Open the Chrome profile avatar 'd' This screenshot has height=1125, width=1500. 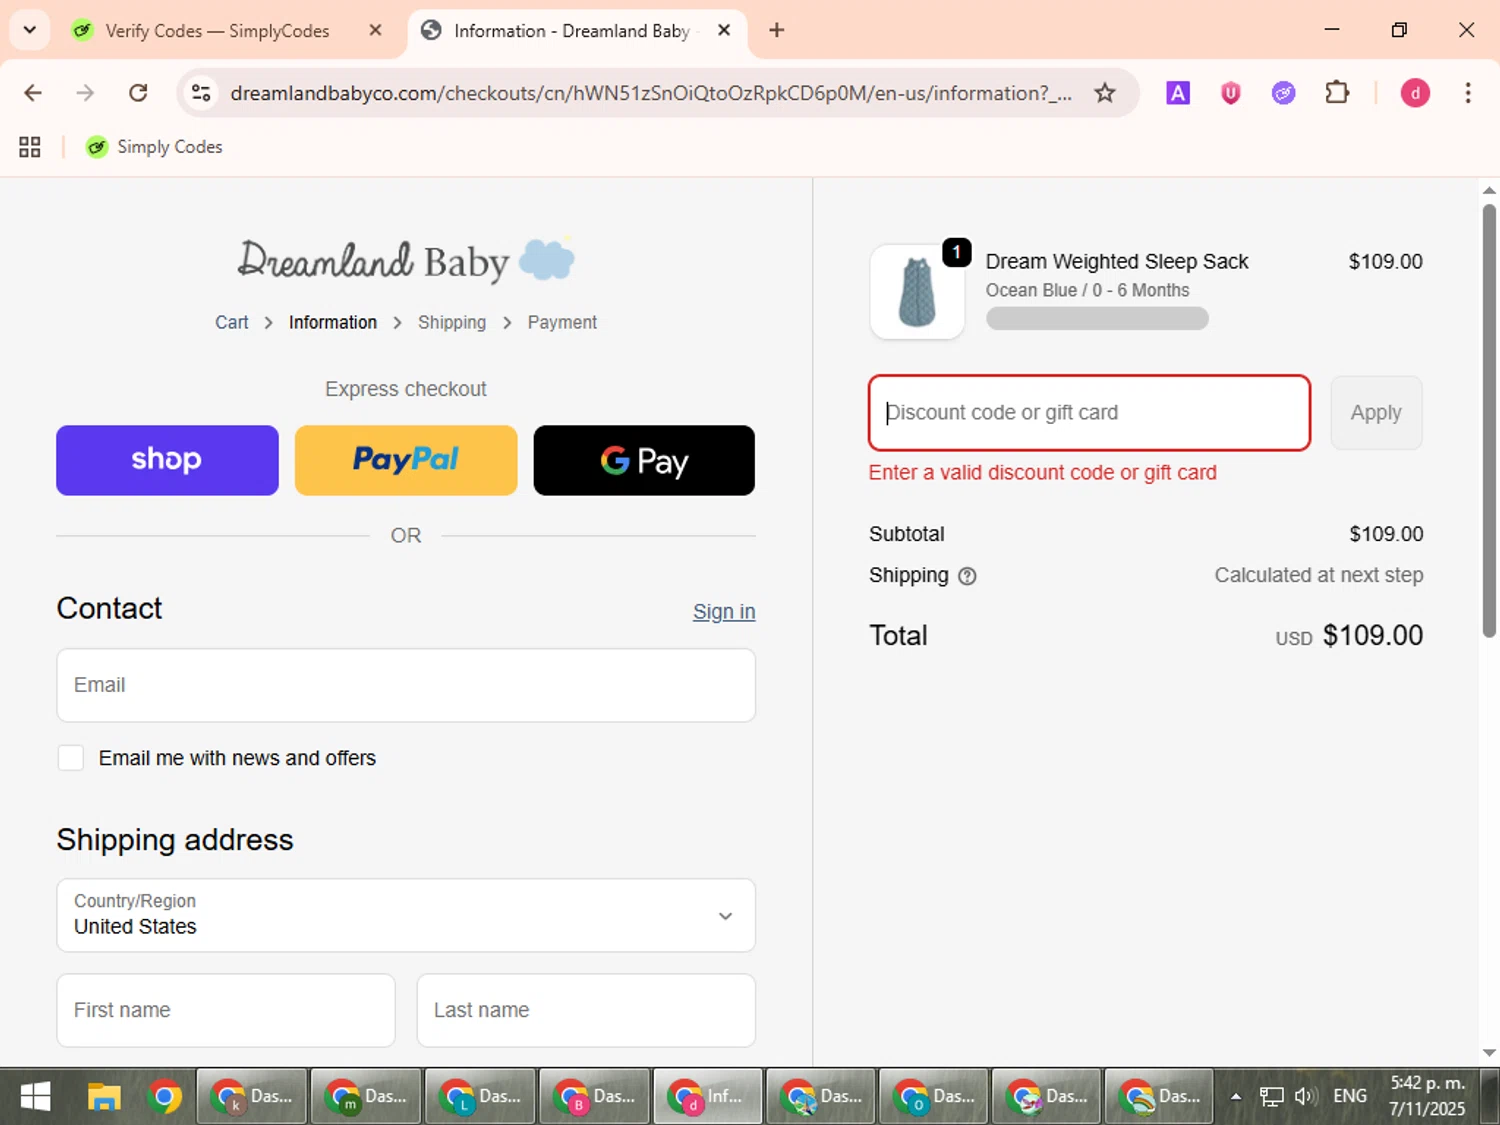coord(1415,93)
